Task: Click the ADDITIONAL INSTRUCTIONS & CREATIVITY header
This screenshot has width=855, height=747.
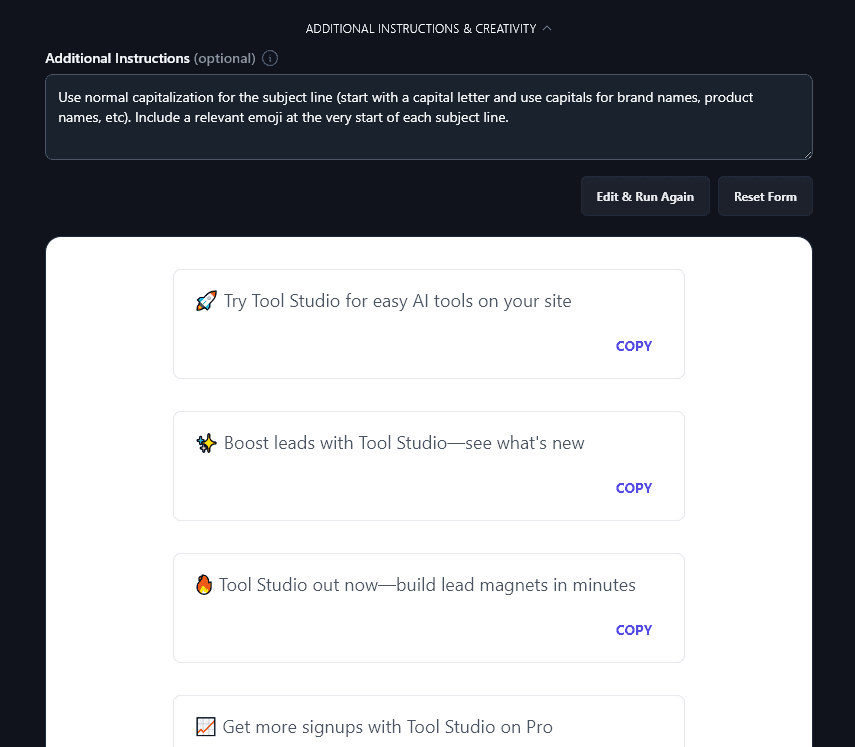Action: [x=420, y=28]
